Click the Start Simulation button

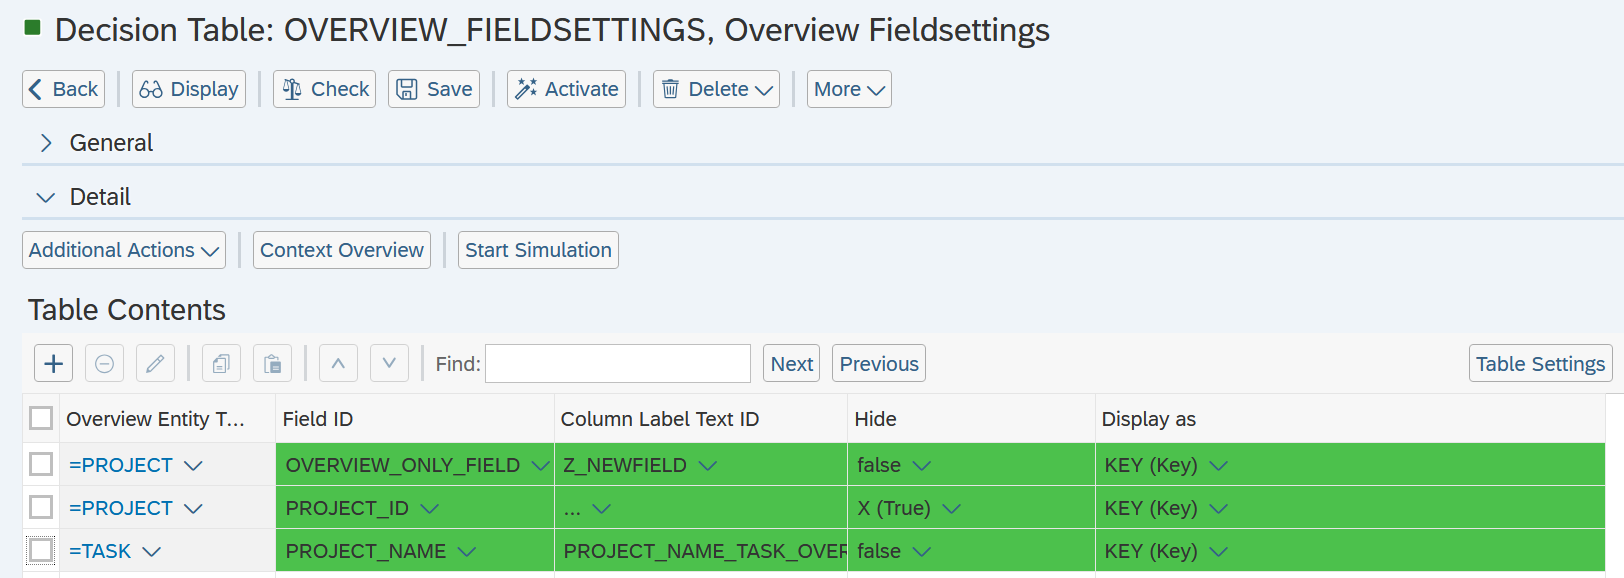point(538,250)
